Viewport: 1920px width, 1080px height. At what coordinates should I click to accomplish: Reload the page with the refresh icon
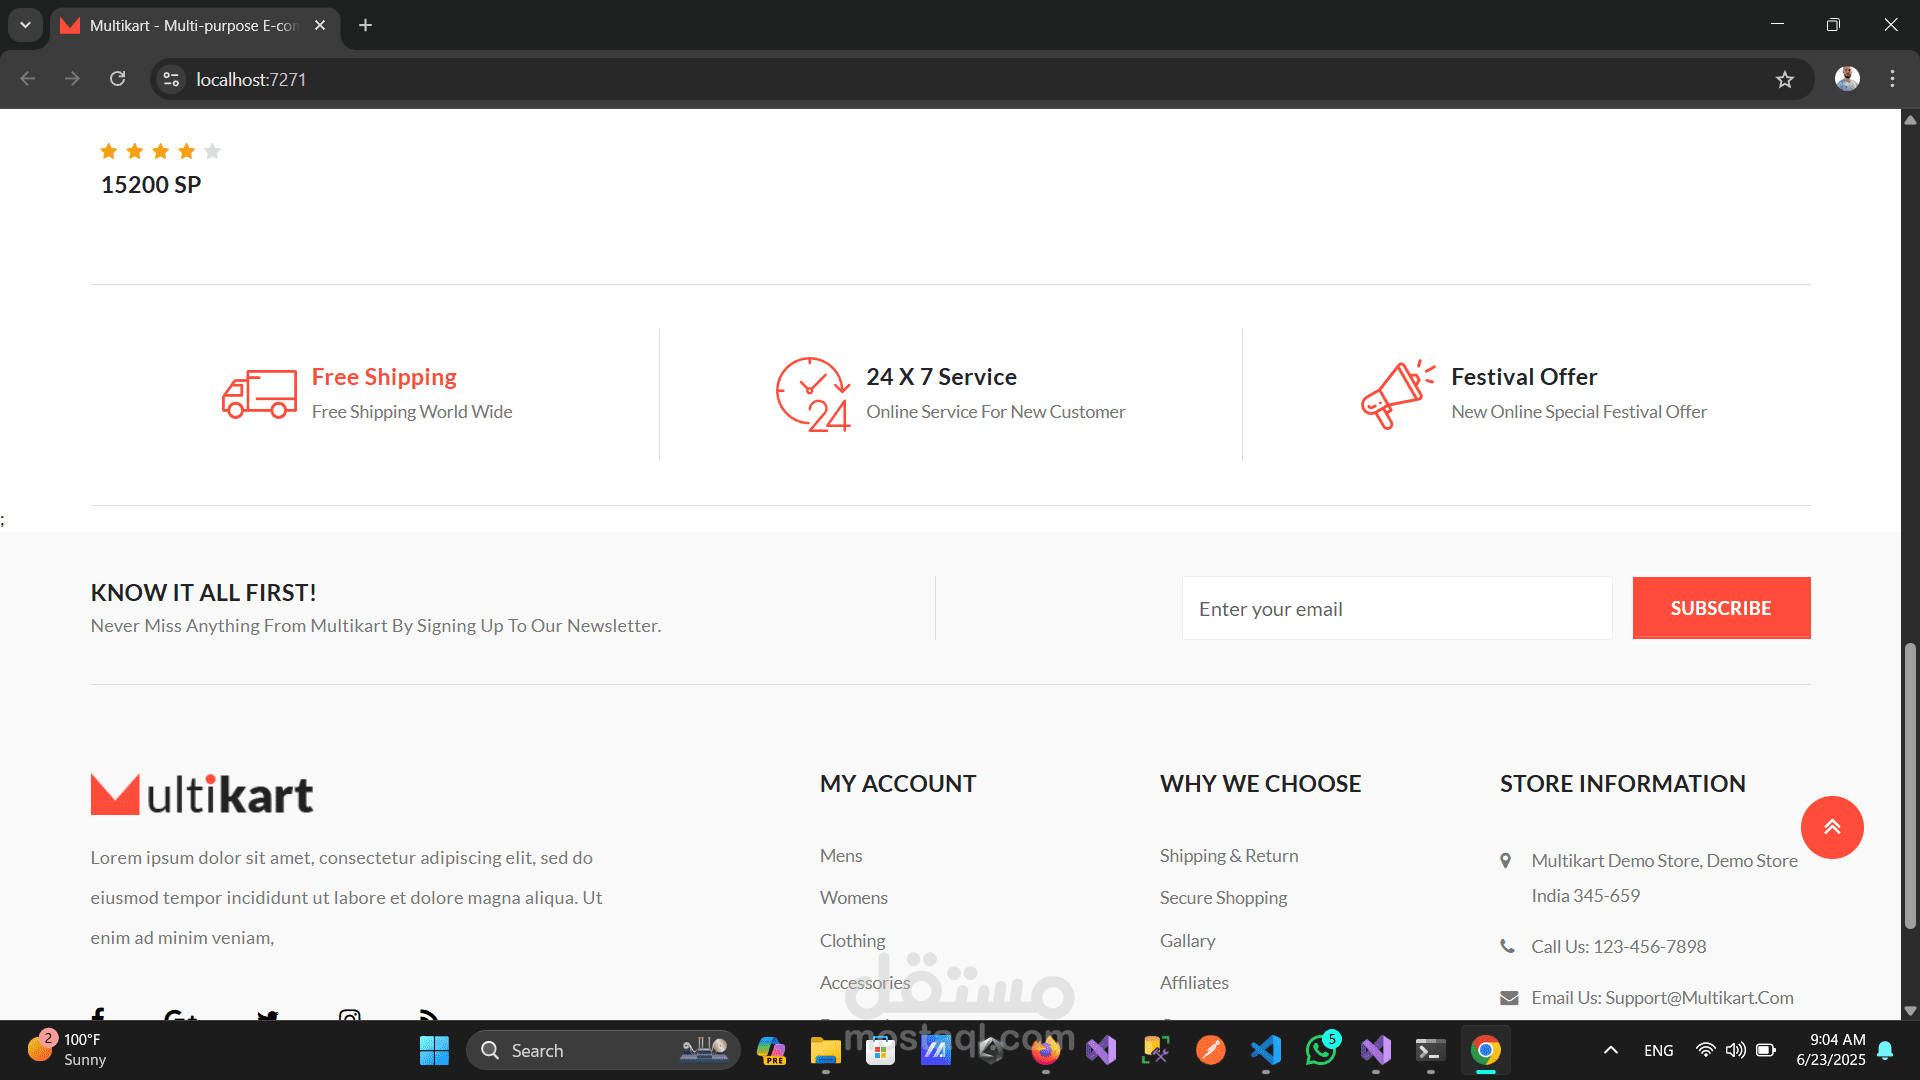coord(117,79)
